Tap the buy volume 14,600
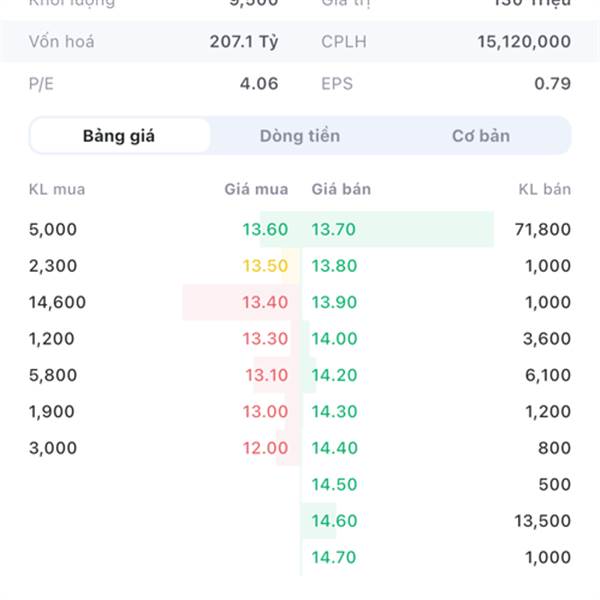The image size is (600, 600). [58, 303]
